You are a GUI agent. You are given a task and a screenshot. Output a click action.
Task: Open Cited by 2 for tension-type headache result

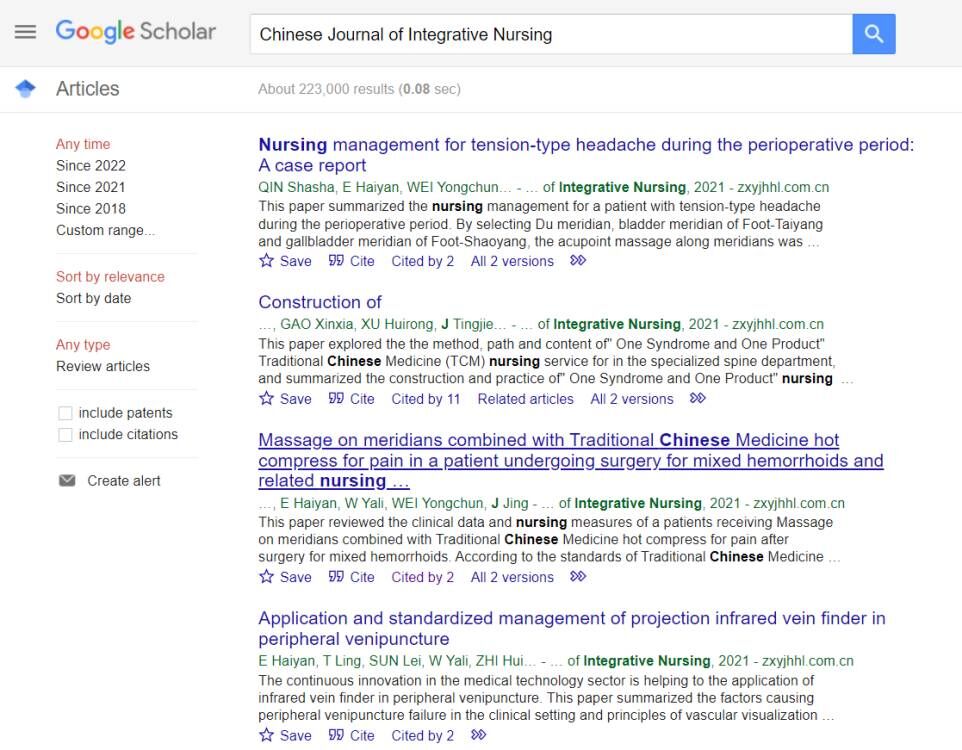coord(423,261)
